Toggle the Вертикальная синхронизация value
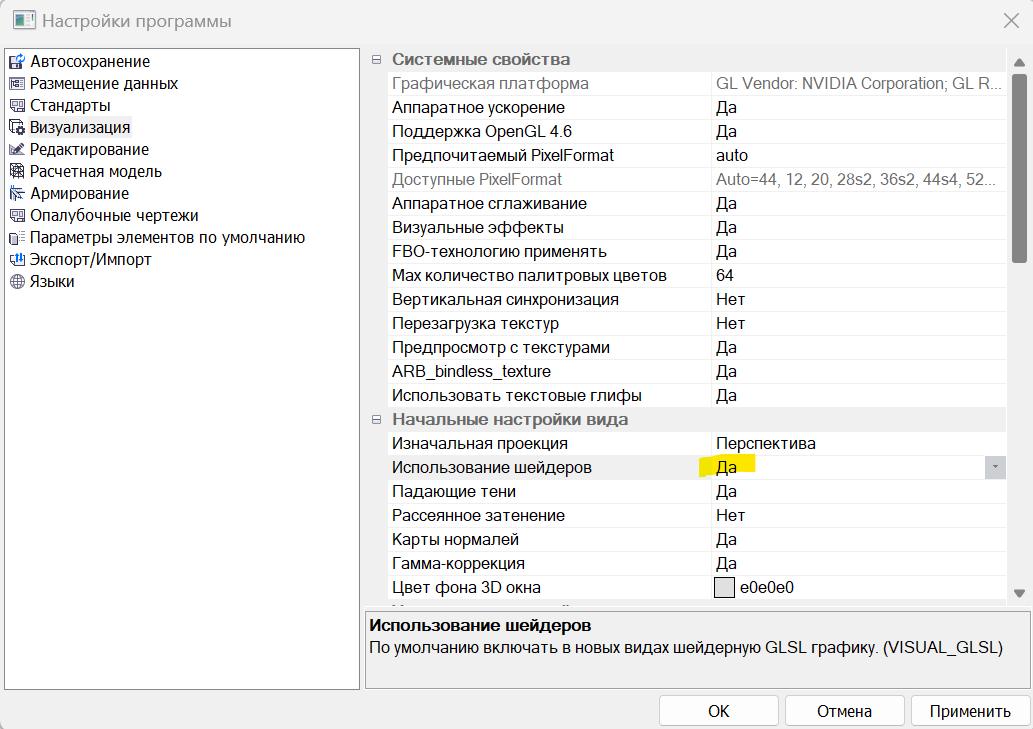1033x729 pixels. point(858,300)
